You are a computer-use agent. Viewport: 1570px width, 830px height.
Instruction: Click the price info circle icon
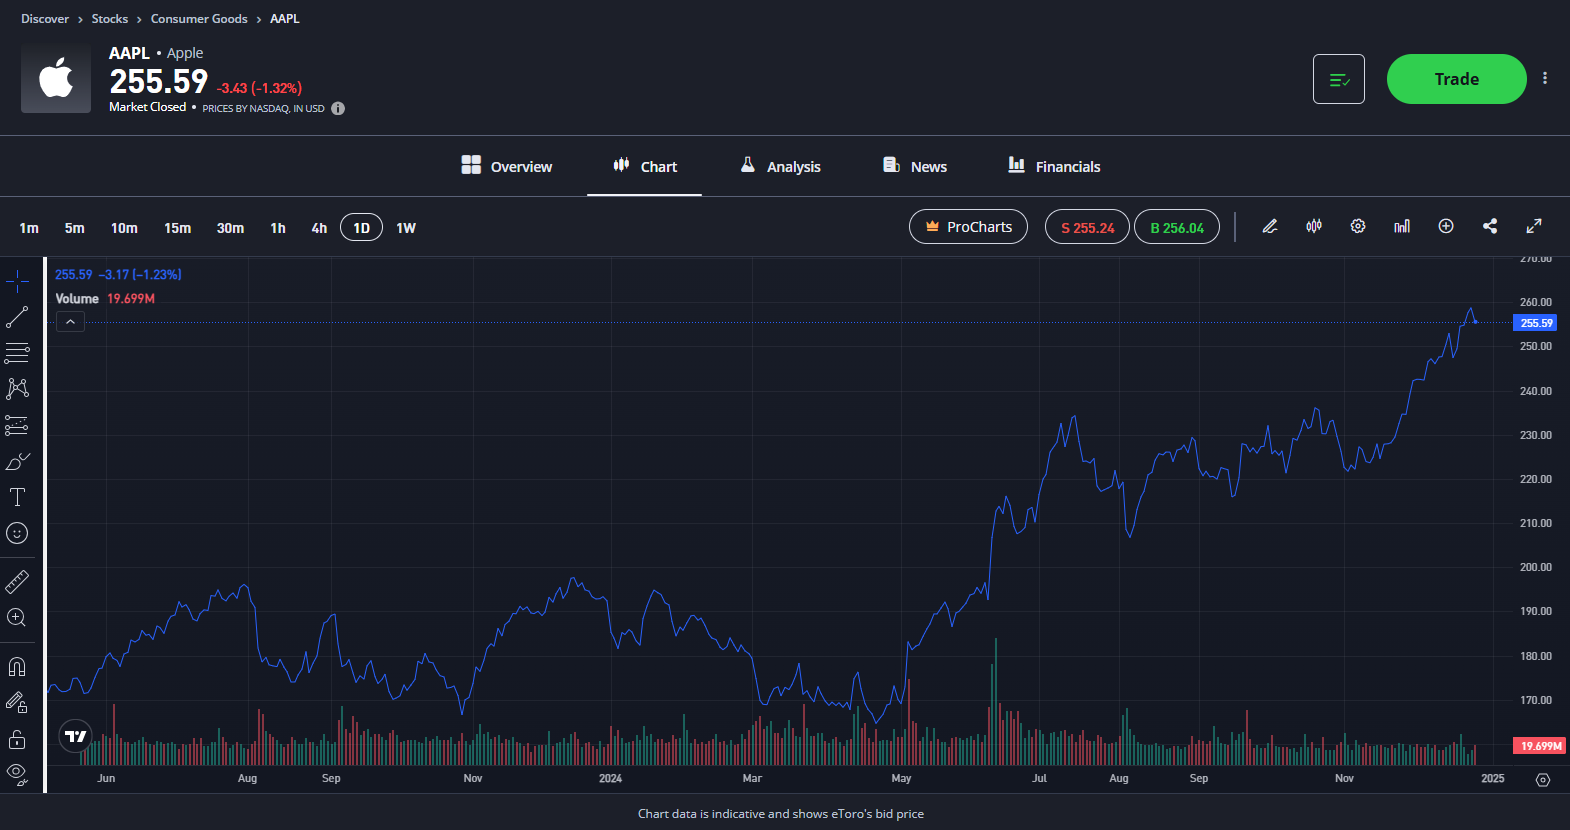(x=338, y=108)
